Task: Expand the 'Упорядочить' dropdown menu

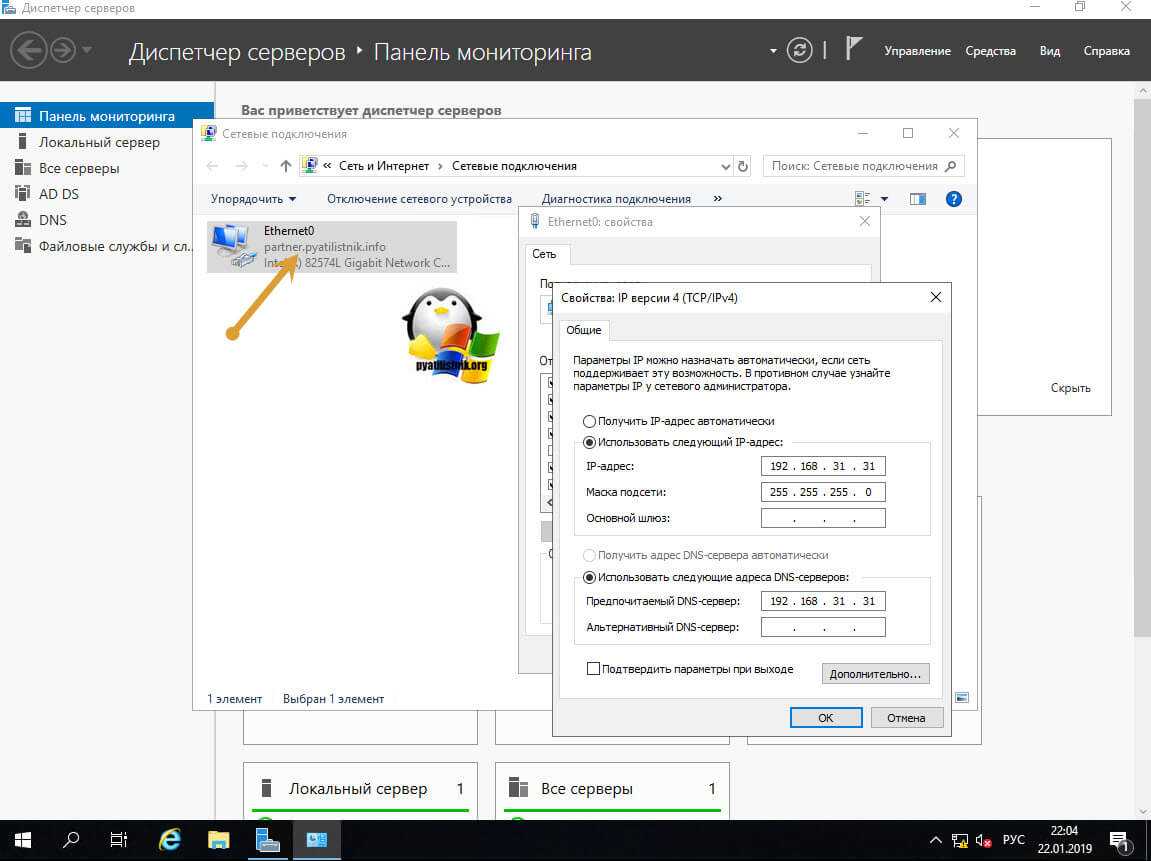Action: (x=253, y=199)
